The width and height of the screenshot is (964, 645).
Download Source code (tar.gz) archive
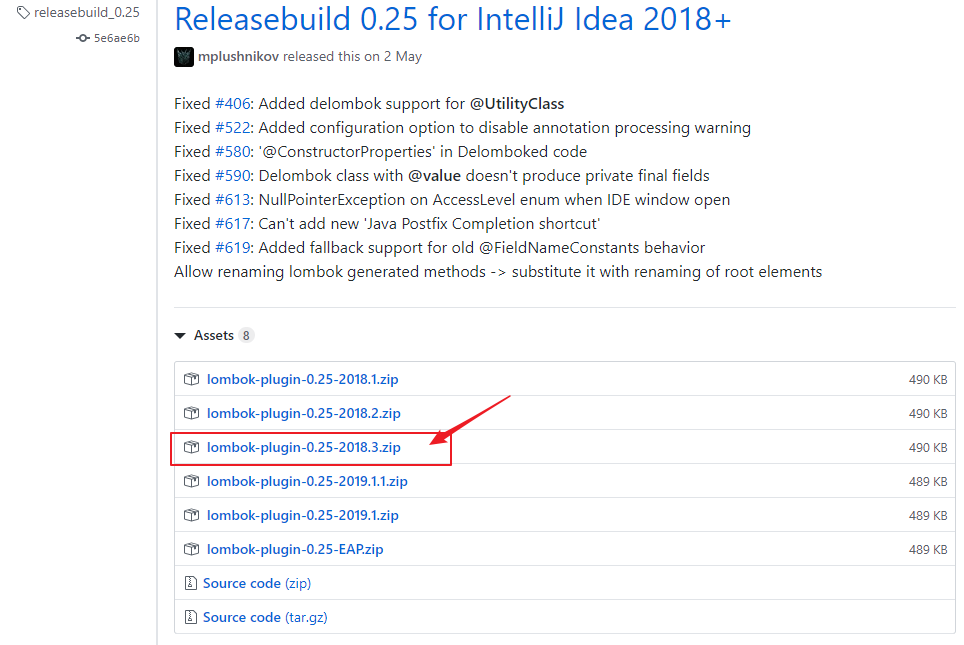point(265,617)
